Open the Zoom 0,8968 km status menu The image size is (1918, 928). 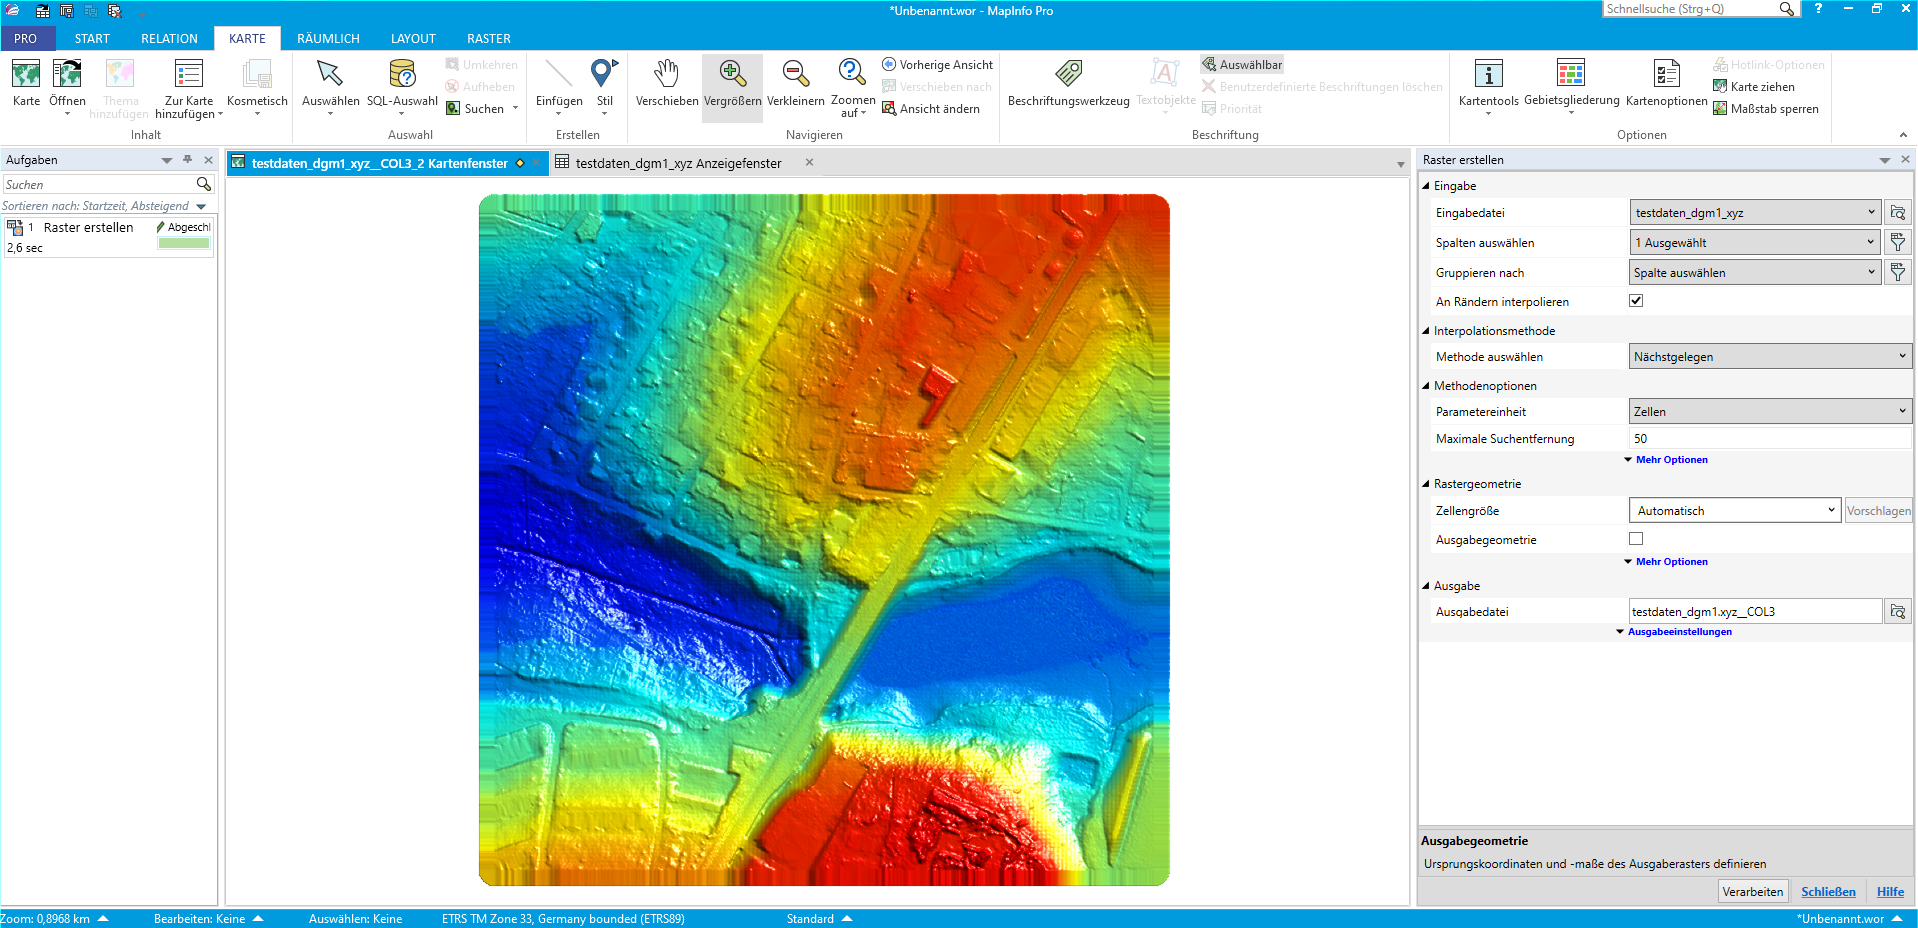point(55,918)
